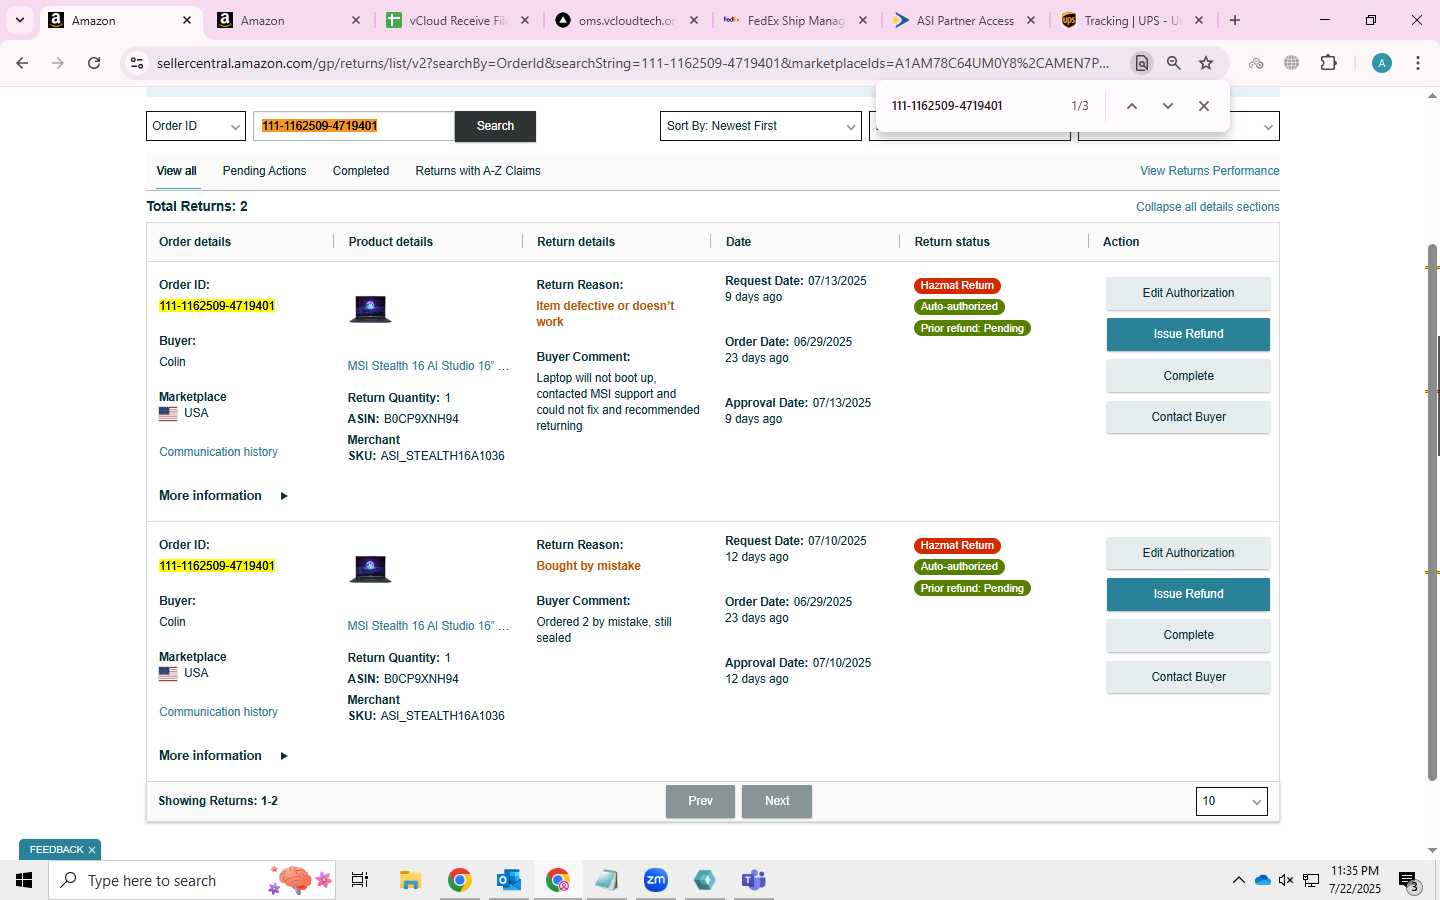The image size is (1440, 900).
Task: Go to next find-in-page match
Action: pos(1168,106)
